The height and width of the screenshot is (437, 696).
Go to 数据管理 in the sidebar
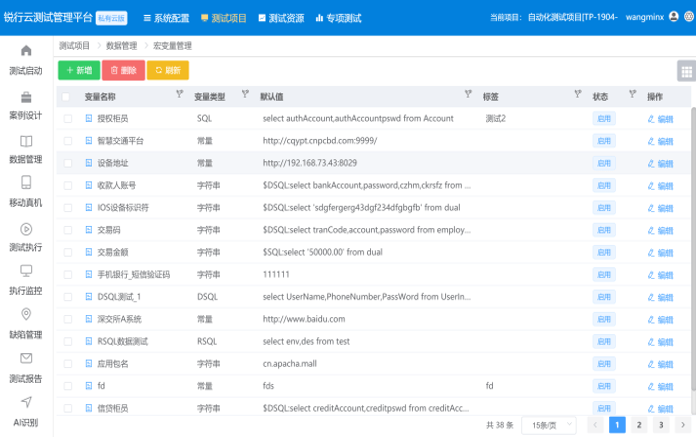(x=26, y=149)
